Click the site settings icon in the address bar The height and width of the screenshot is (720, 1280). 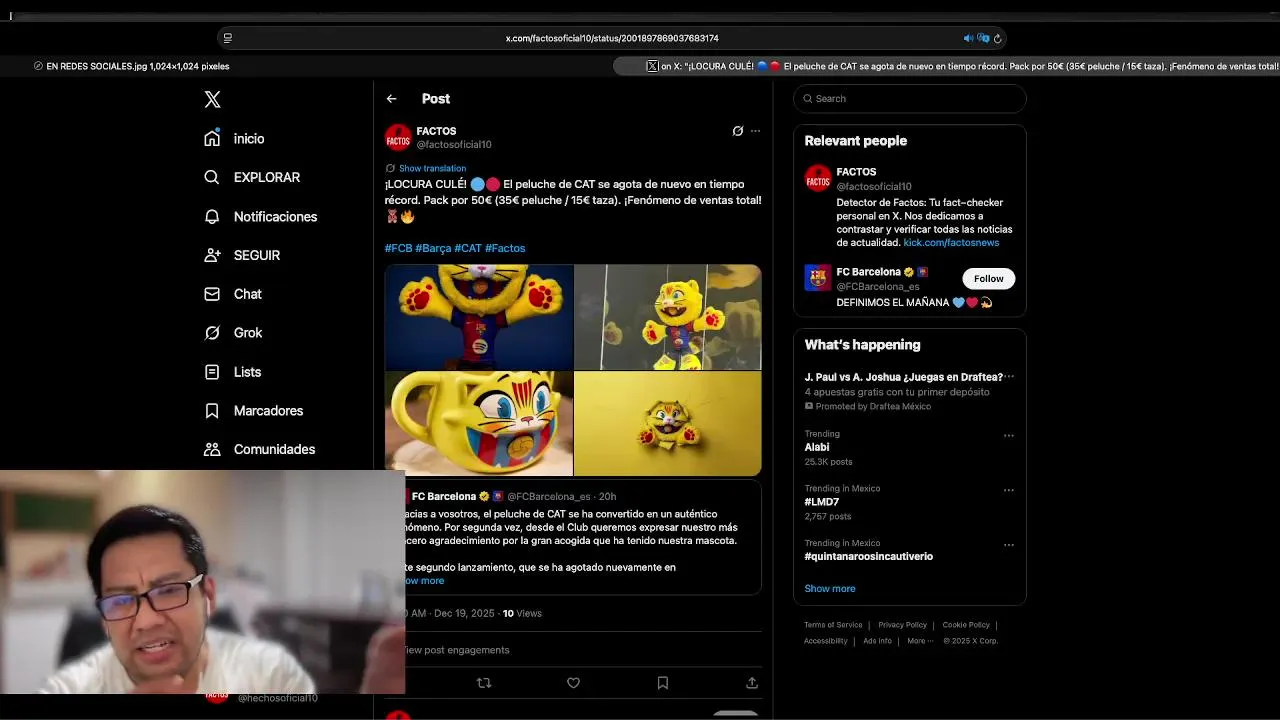(x=228, y=38)
